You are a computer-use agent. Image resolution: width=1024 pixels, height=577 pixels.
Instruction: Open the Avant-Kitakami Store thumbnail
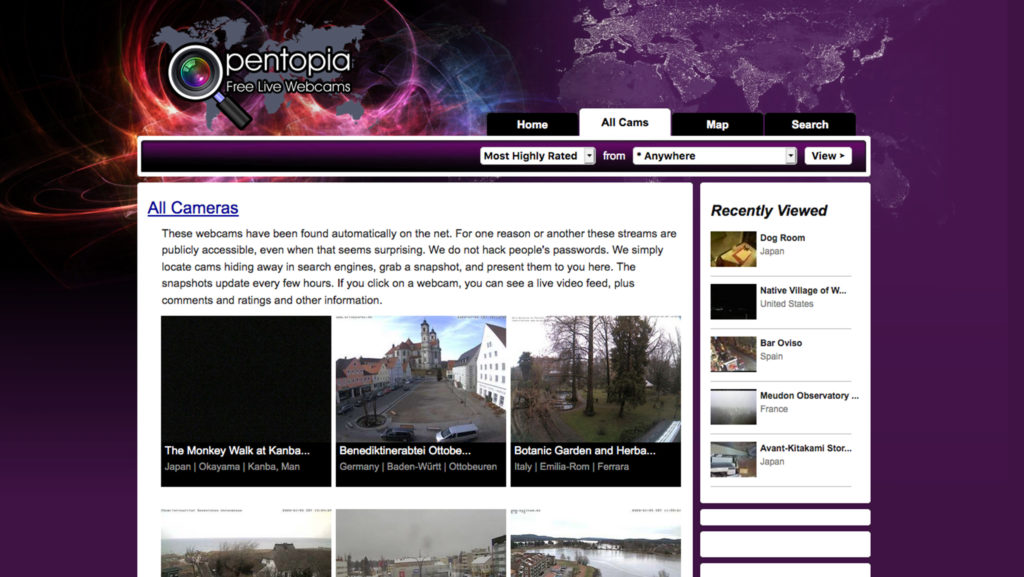coord(733,459)
